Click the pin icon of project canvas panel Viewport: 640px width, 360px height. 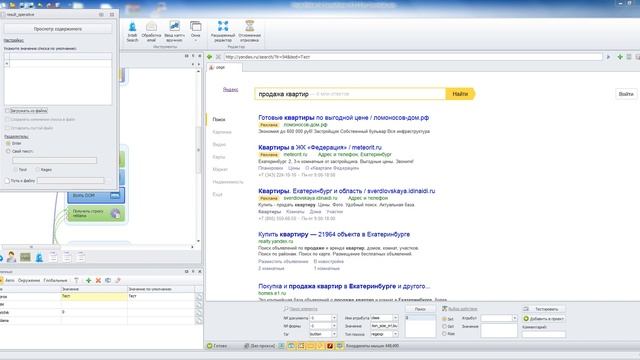click(193, 56)
